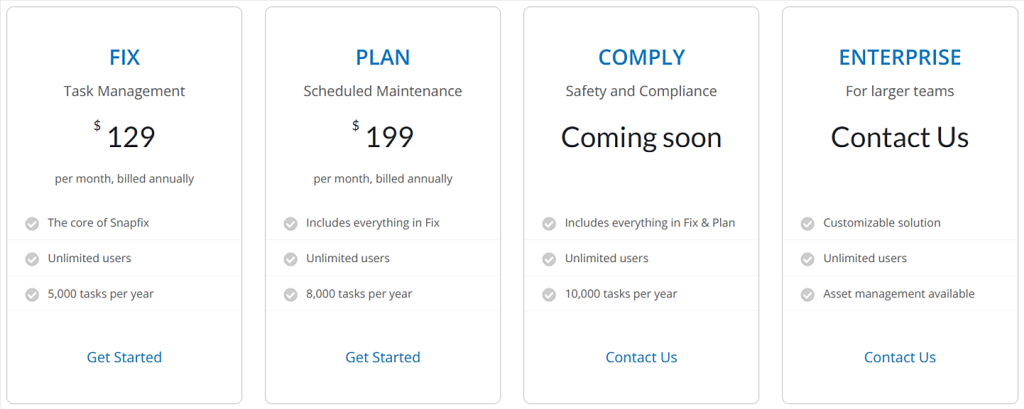Open Contact Us link in Comply card
Viewport: 1024px width, 409px height.
(641, 357)
